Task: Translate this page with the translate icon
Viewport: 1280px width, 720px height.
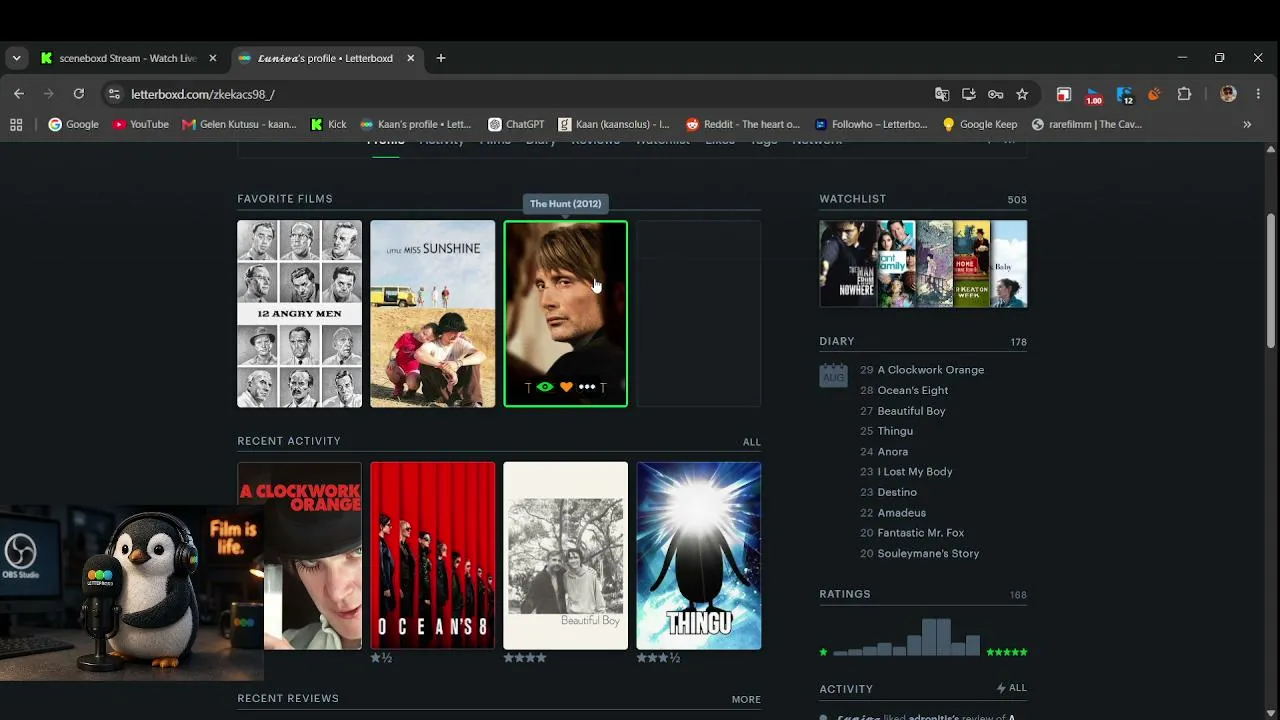Action: [x=942, y=94]
